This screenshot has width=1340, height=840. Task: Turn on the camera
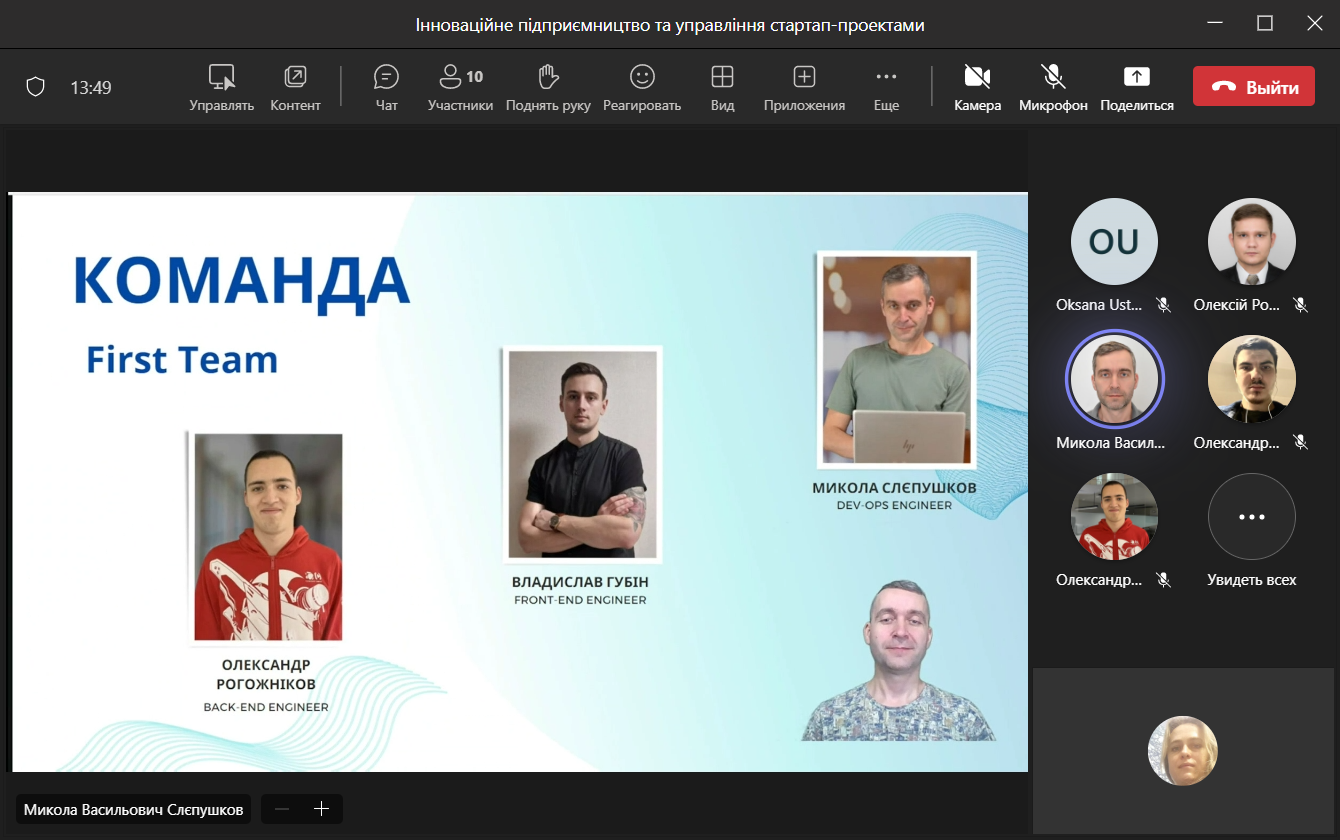977,87
